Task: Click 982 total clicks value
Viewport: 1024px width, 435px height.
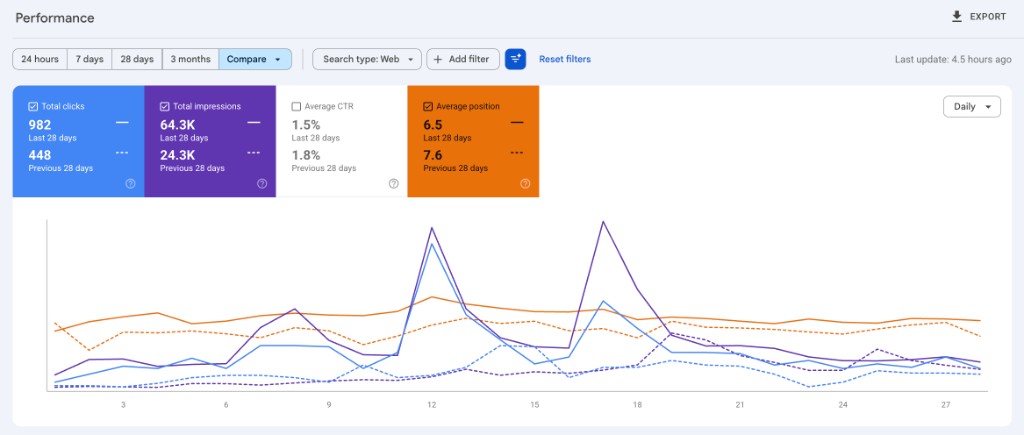Action: 40,125
